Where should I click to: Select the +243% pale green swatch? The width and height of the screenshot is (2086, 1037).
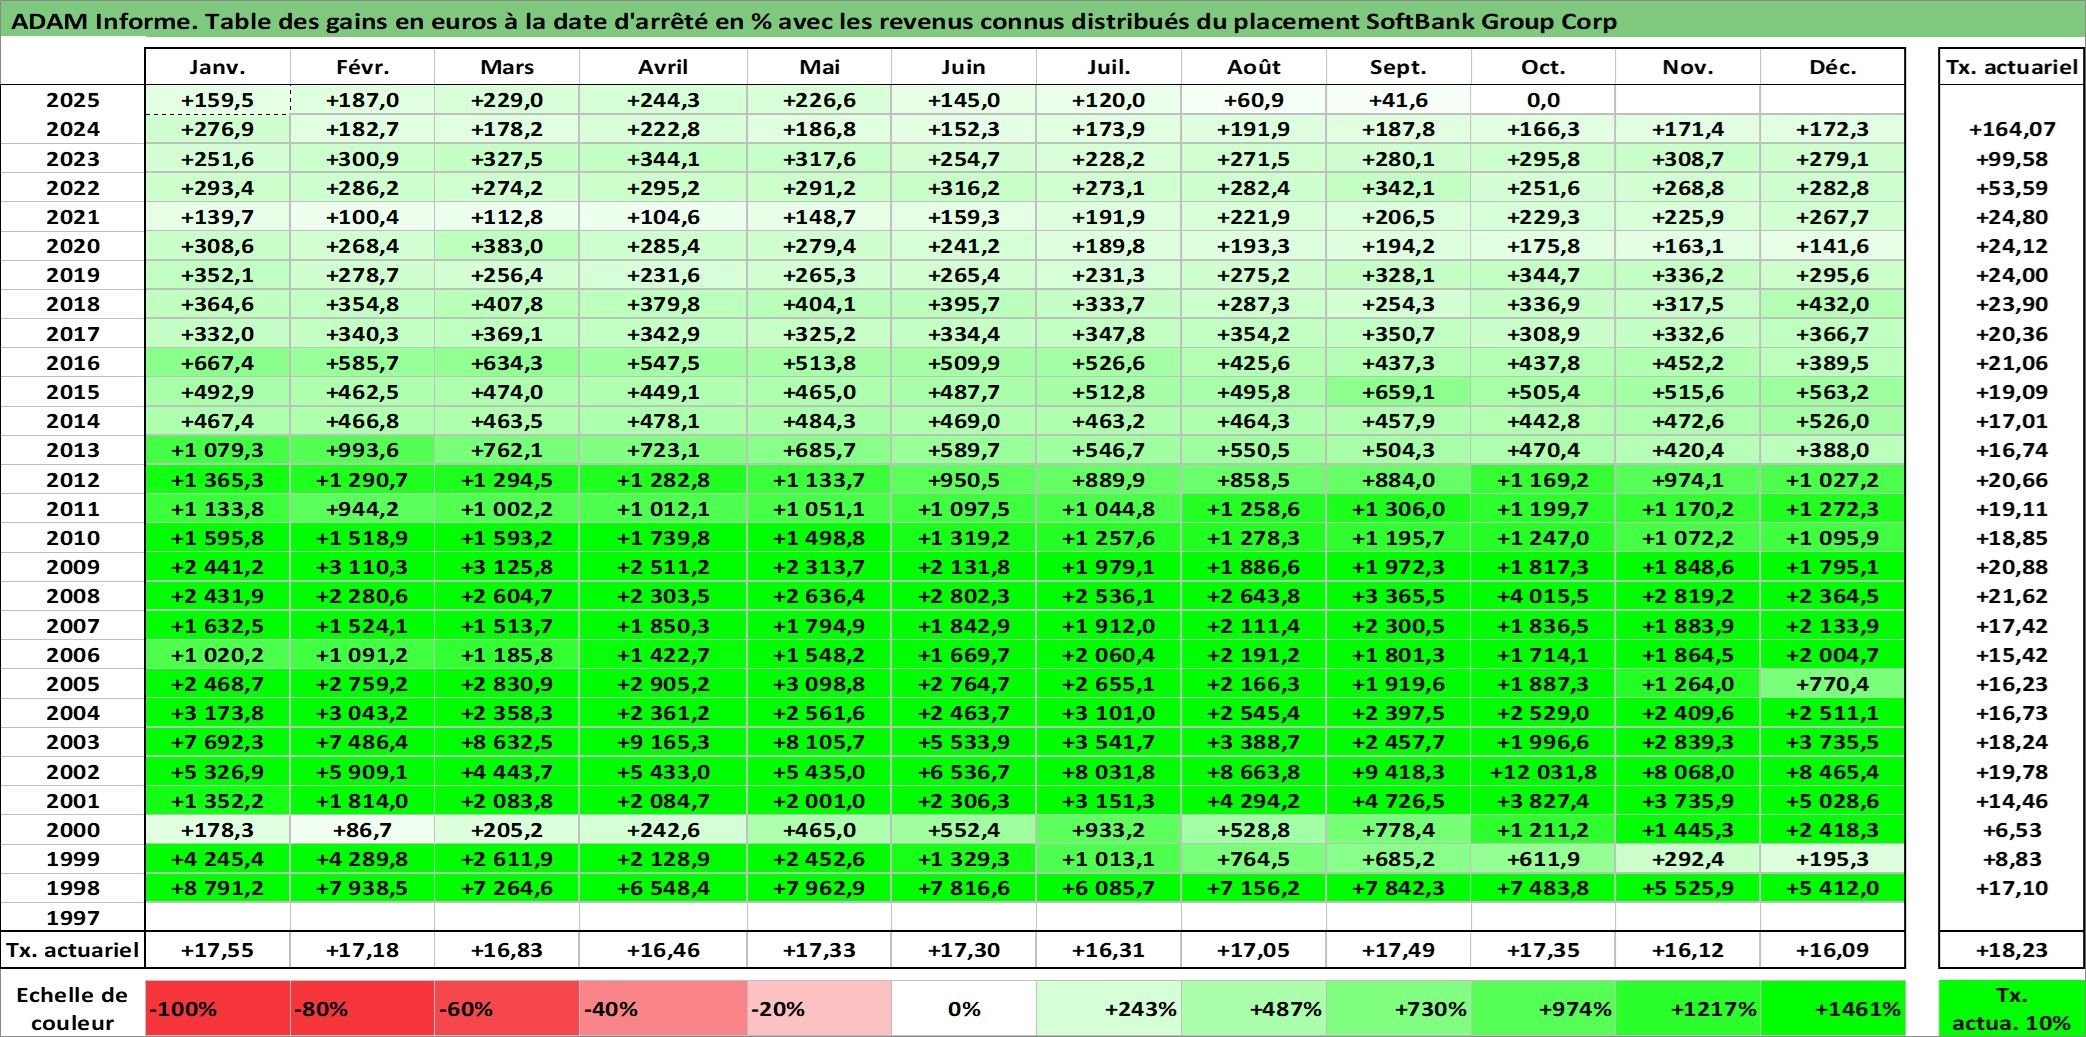tap(1109, 1008)
